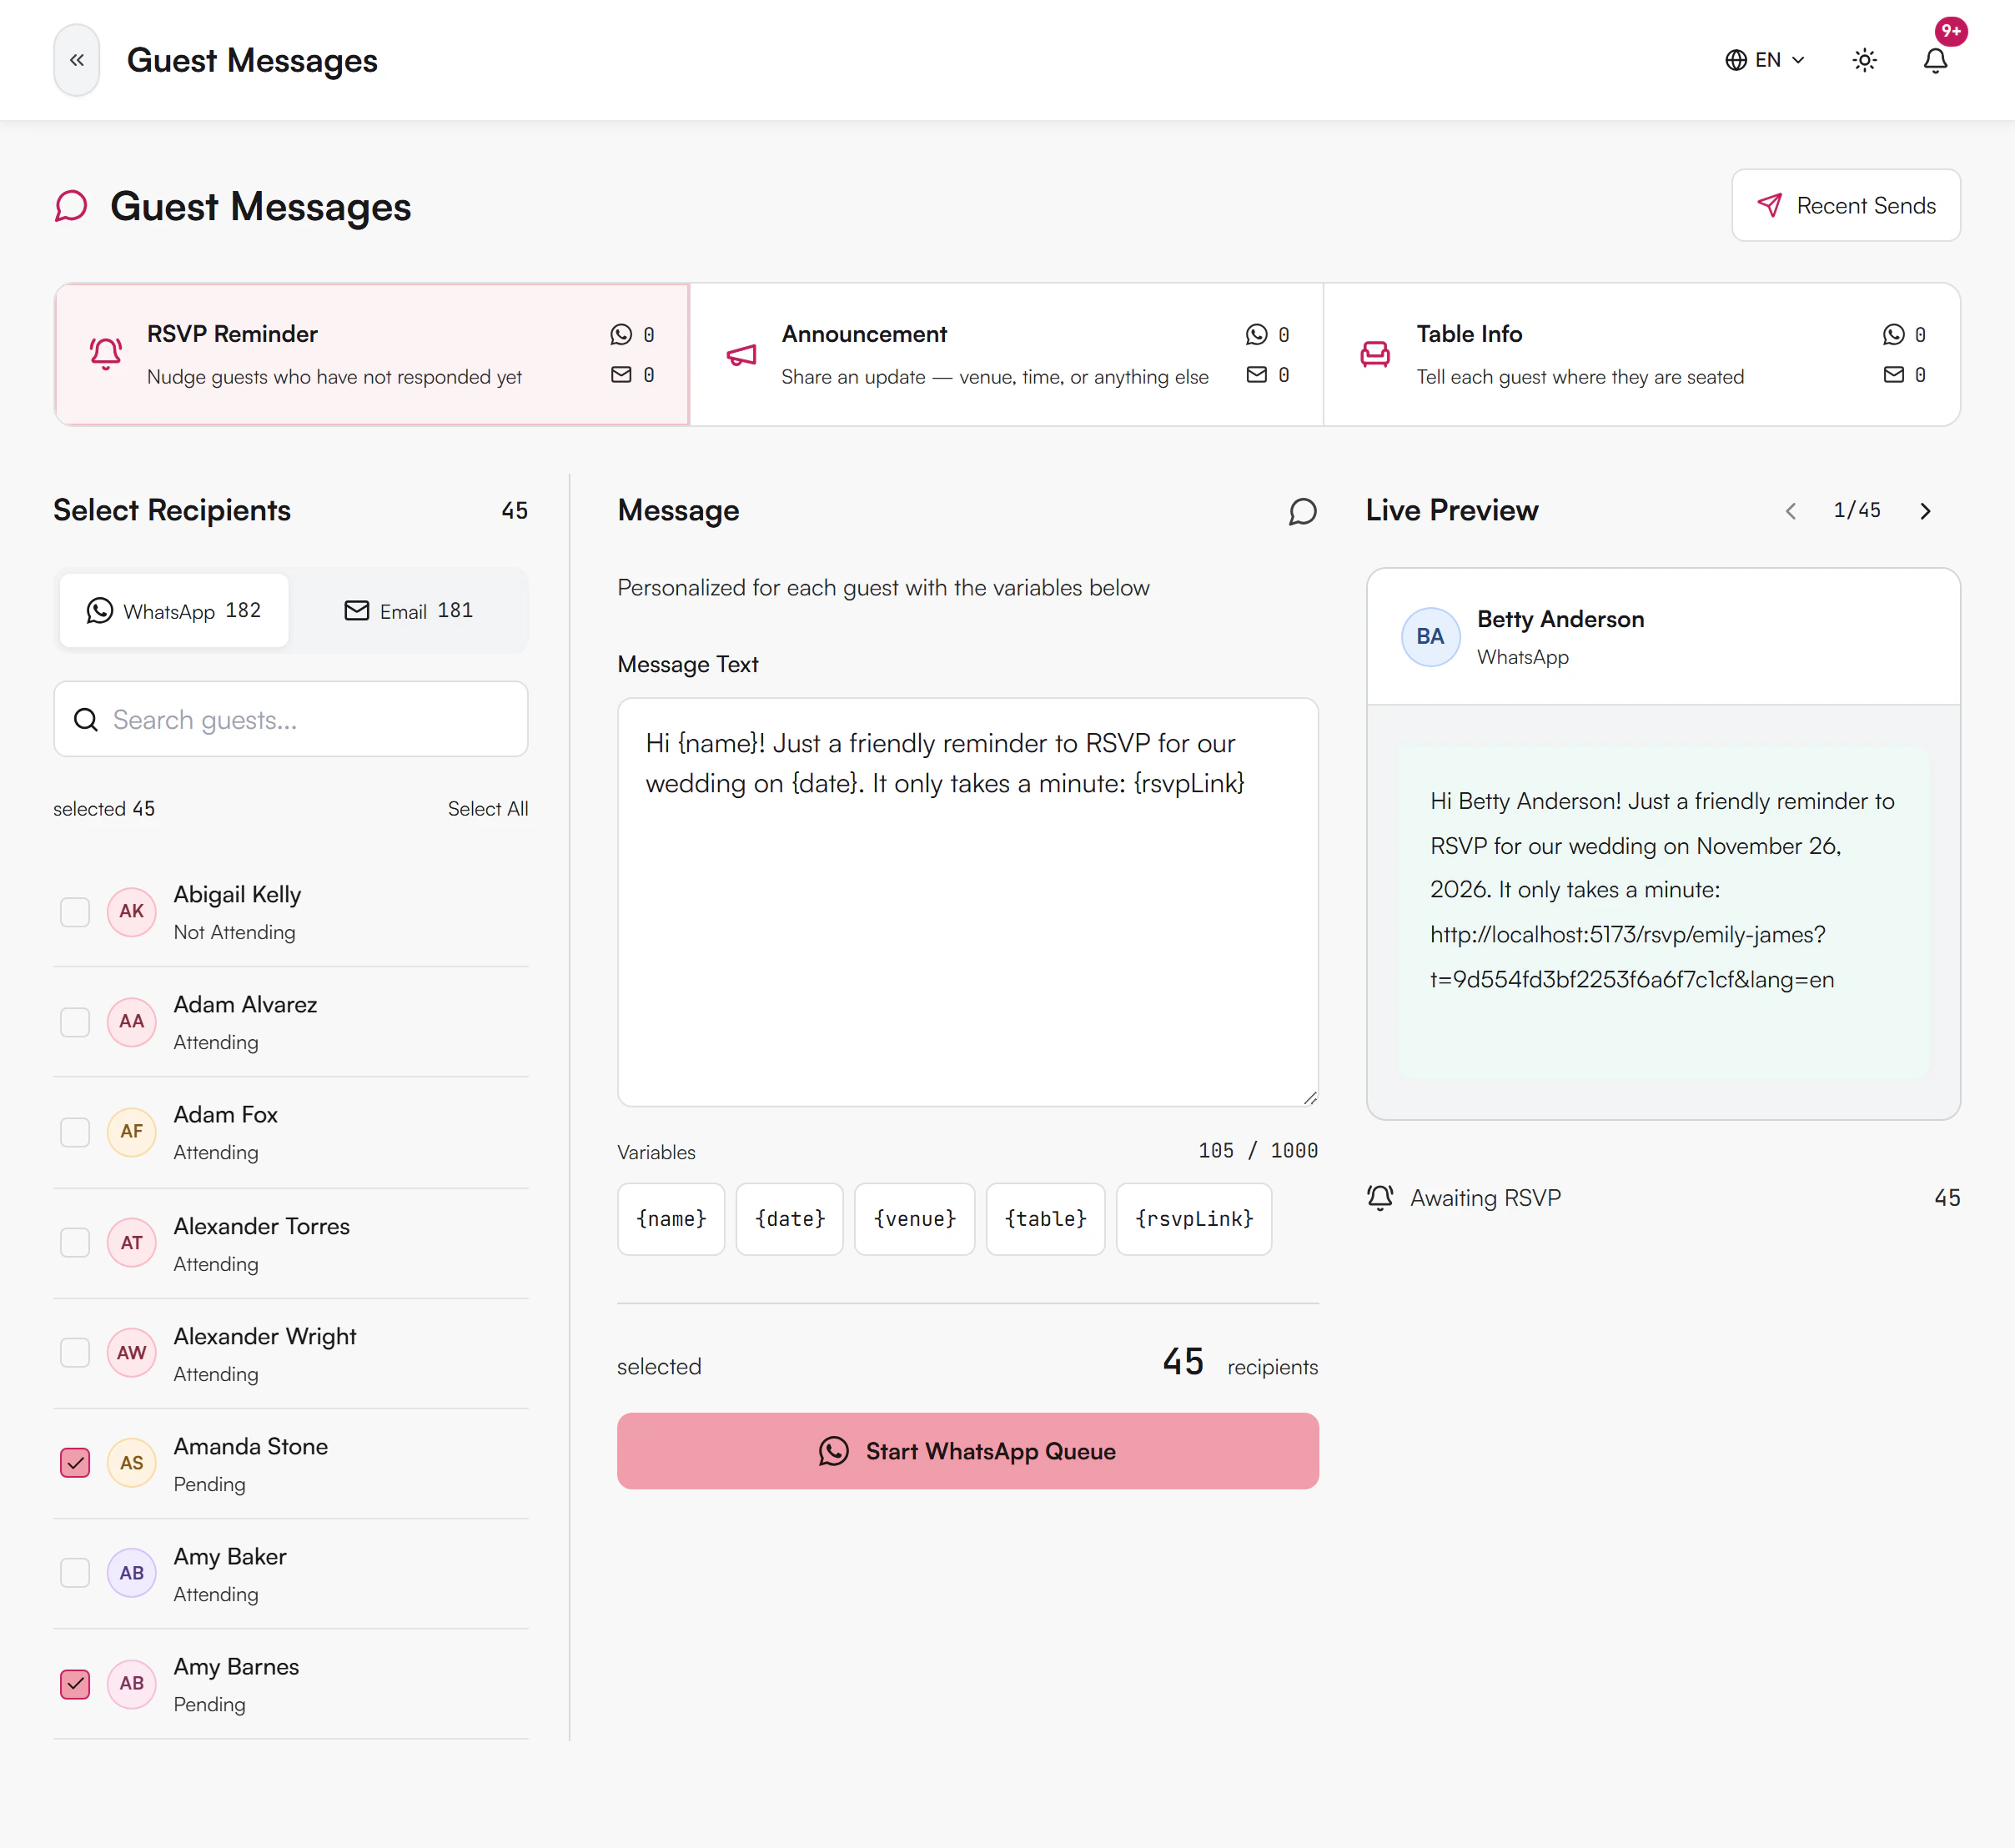Open notifications bell icon
Viewport: 2015px width, 1848px height.
click(x=1935, y=60)
